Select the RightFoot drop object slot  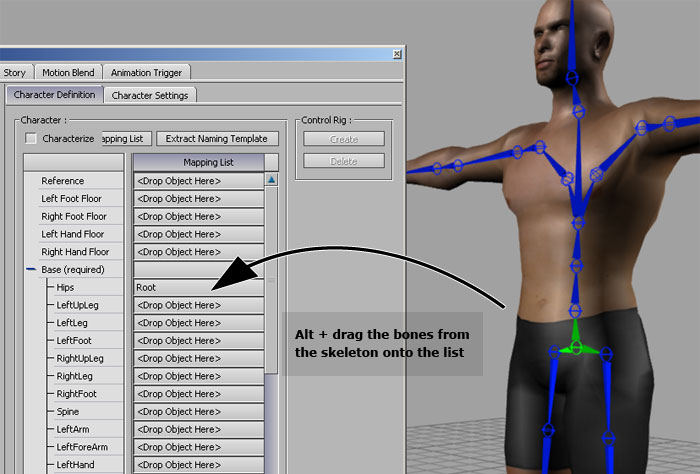(198, 393)
